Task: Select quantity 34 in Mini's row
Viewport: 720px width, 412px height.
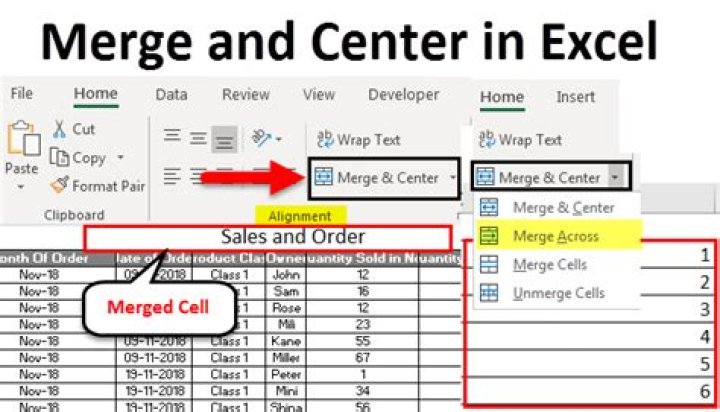Action: 362,391
